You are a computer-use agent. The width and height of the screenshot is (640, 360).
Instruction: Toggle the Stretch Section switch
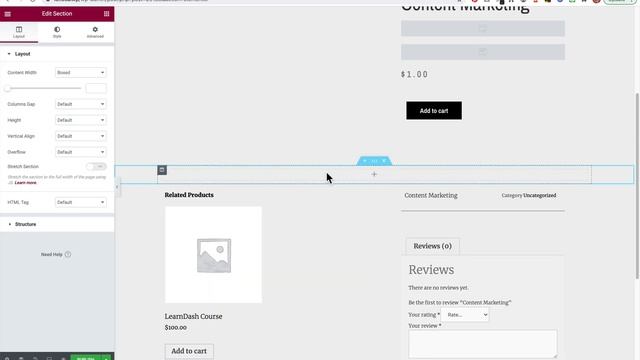[x=96, y=167]
